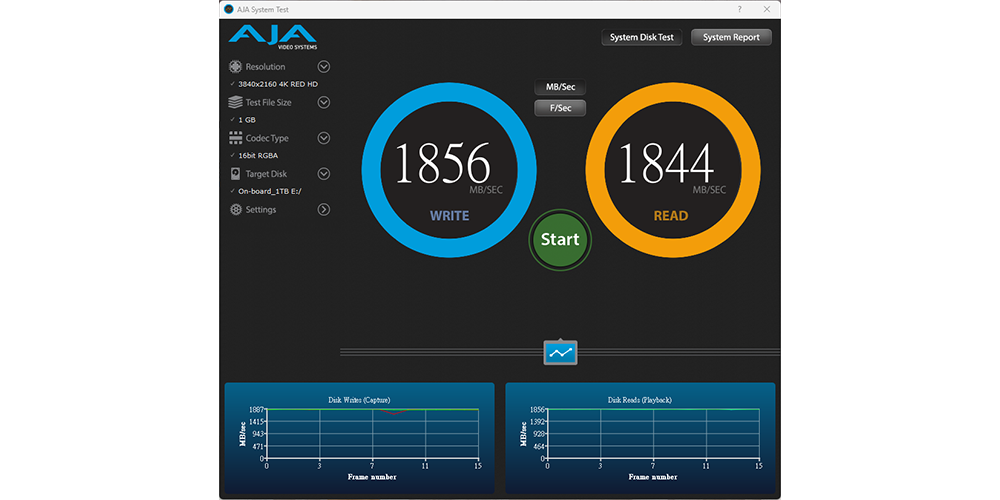
Task: Click the Test File Size stack icon
Action: point(236,102)
